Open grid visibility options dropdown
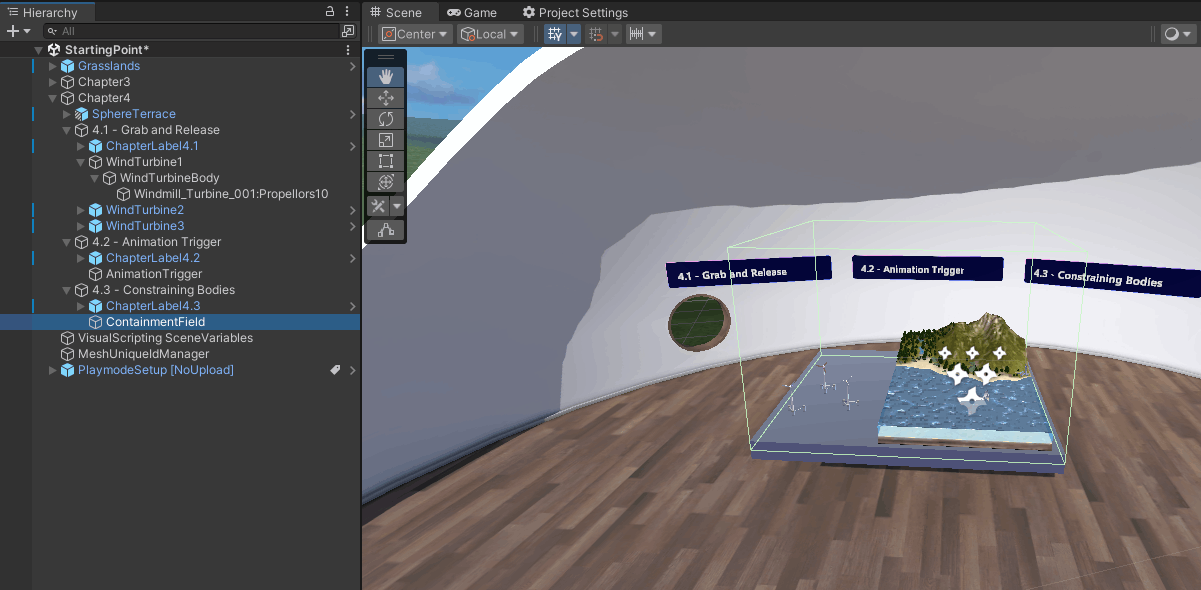 (x=574, y=34)
